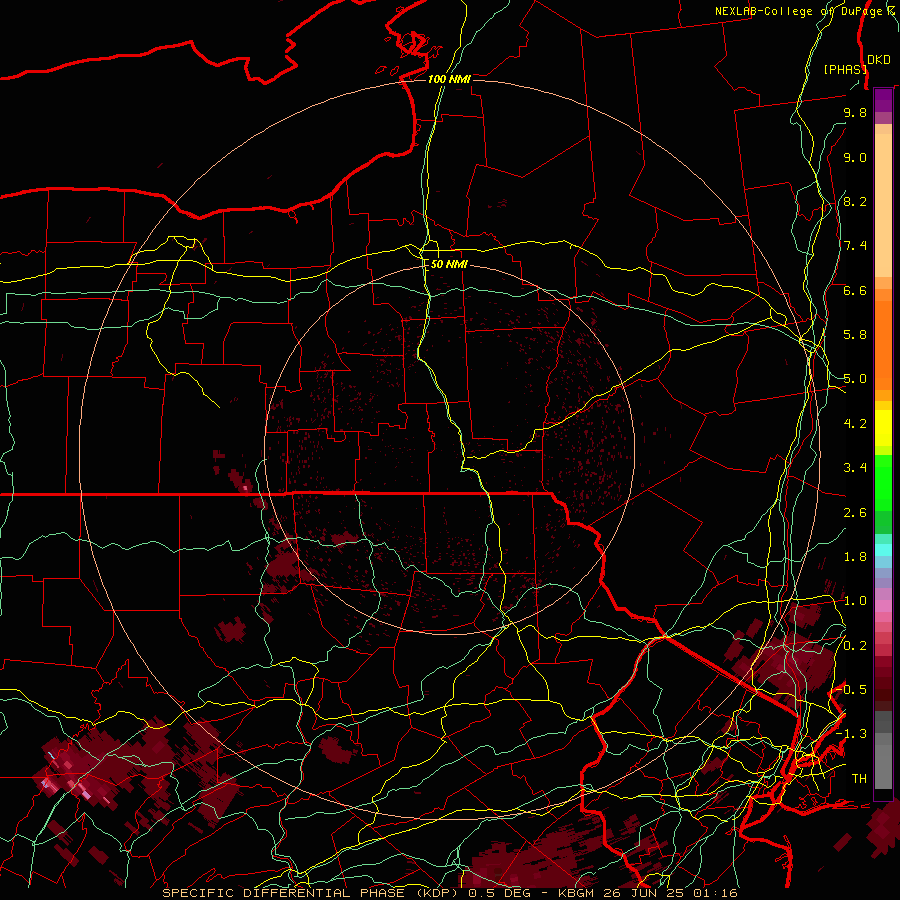Click the 5.0 value on the color scale

[855, 379]
